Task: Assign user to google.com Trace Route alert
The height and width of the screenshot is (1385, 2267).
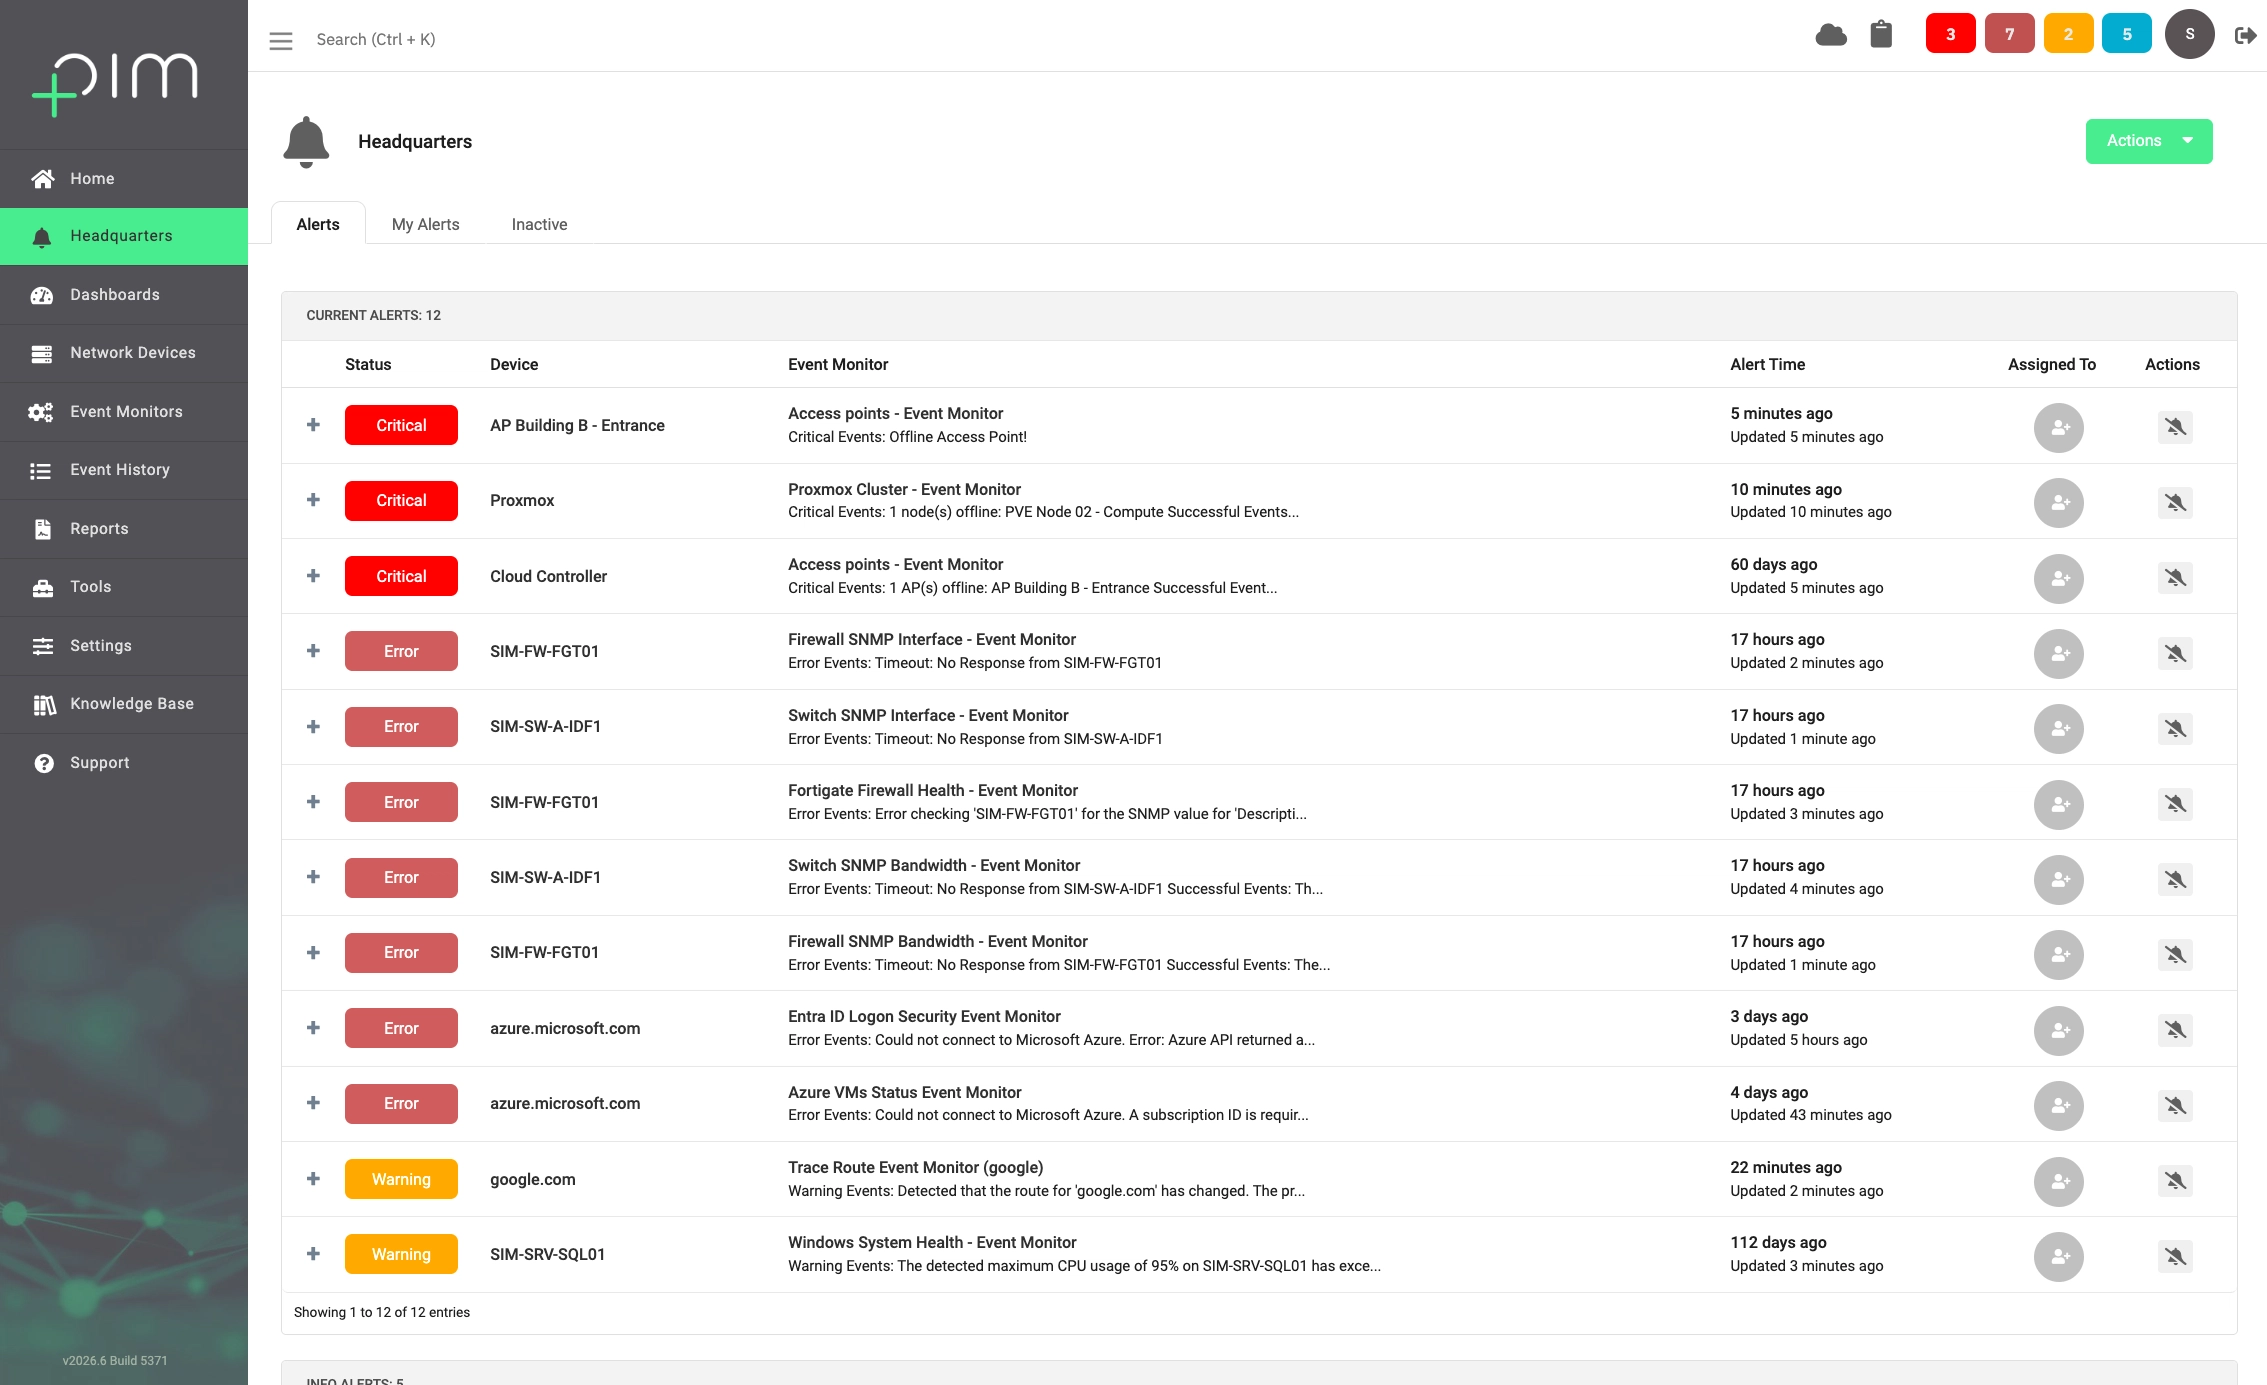Action: coord(2059,1182)
